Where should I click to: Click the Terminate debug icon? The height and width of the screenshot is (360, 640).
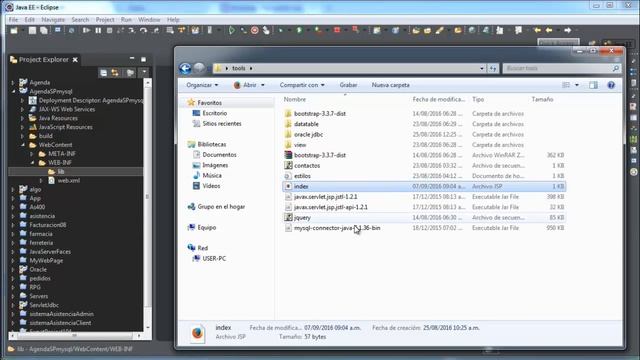(109, 31)
